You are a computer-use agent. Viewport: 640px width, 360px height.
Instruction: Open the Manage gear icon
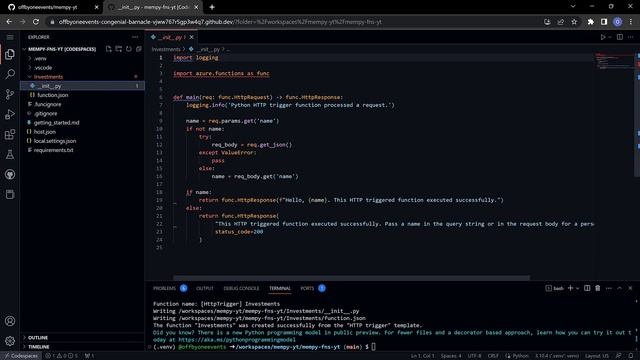pyautogui.click(x=10, y=341)
